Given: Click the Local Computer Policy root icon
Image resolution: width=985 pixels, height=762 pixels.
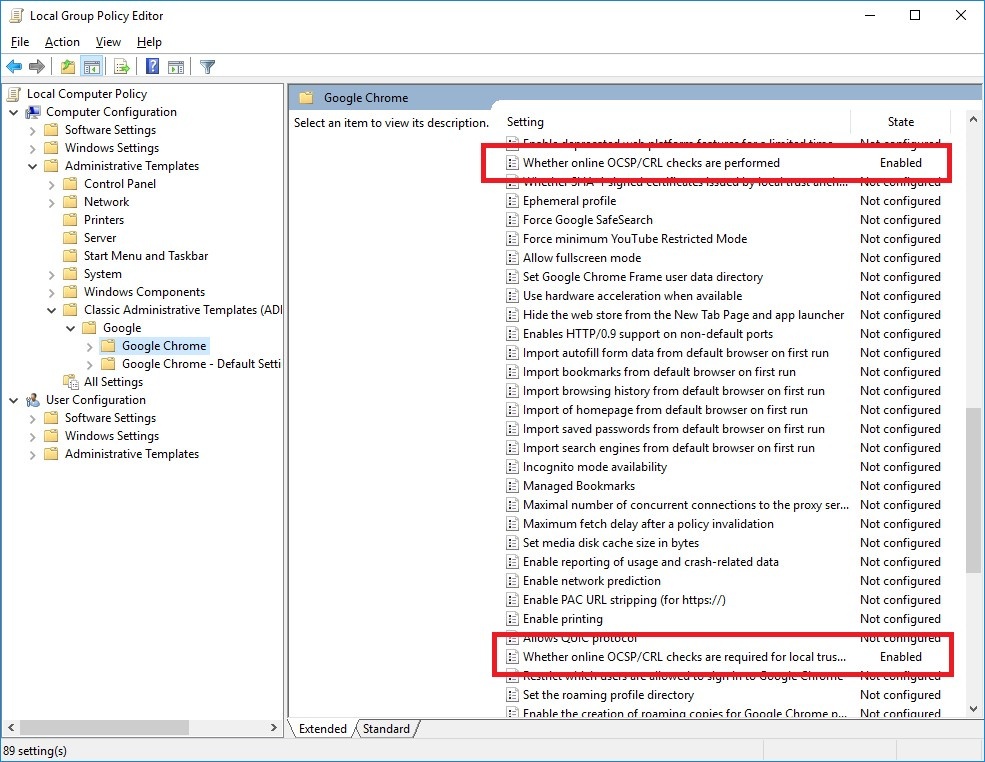Looking at the screenshot, I should tap(14, 94).
